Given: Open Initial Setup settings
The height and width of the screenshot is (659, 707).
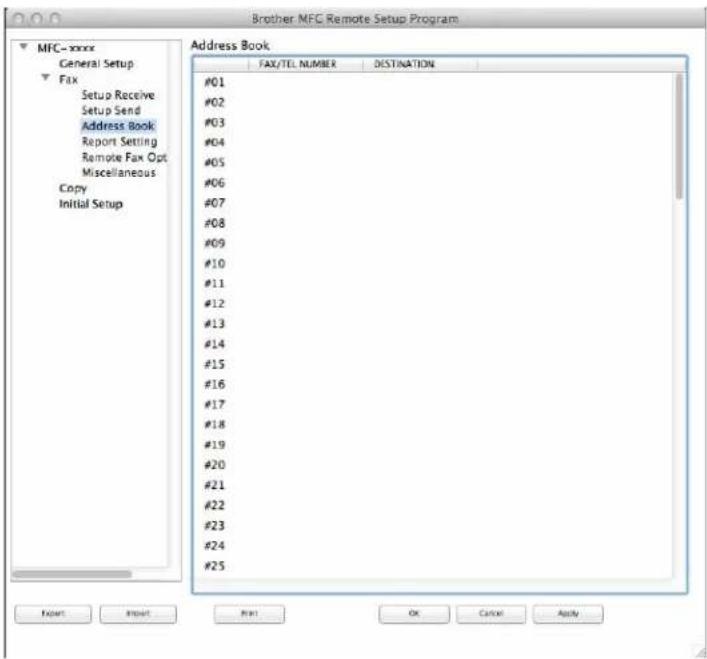Looking at the screenshot, I should tap(91, 204).
